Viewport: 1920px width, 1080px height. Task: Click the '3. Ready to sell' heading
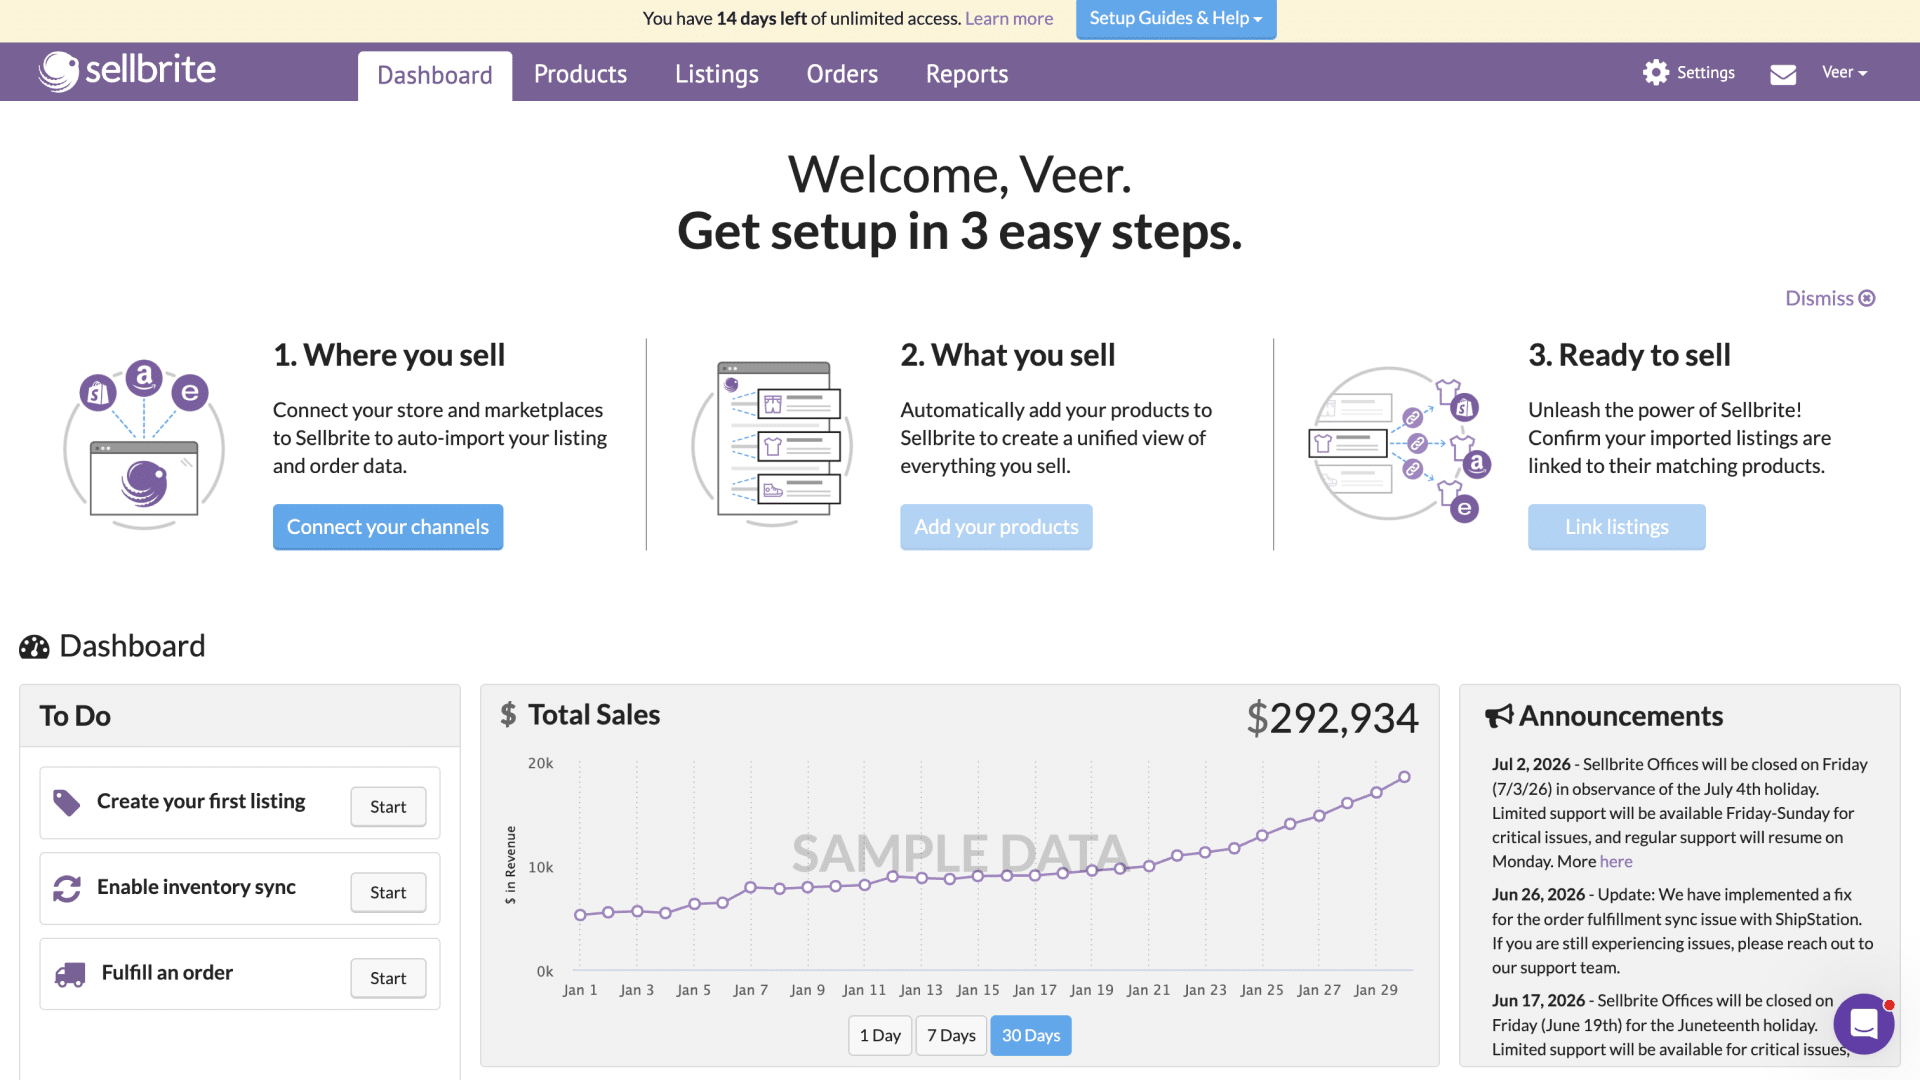pos(1629,355)
